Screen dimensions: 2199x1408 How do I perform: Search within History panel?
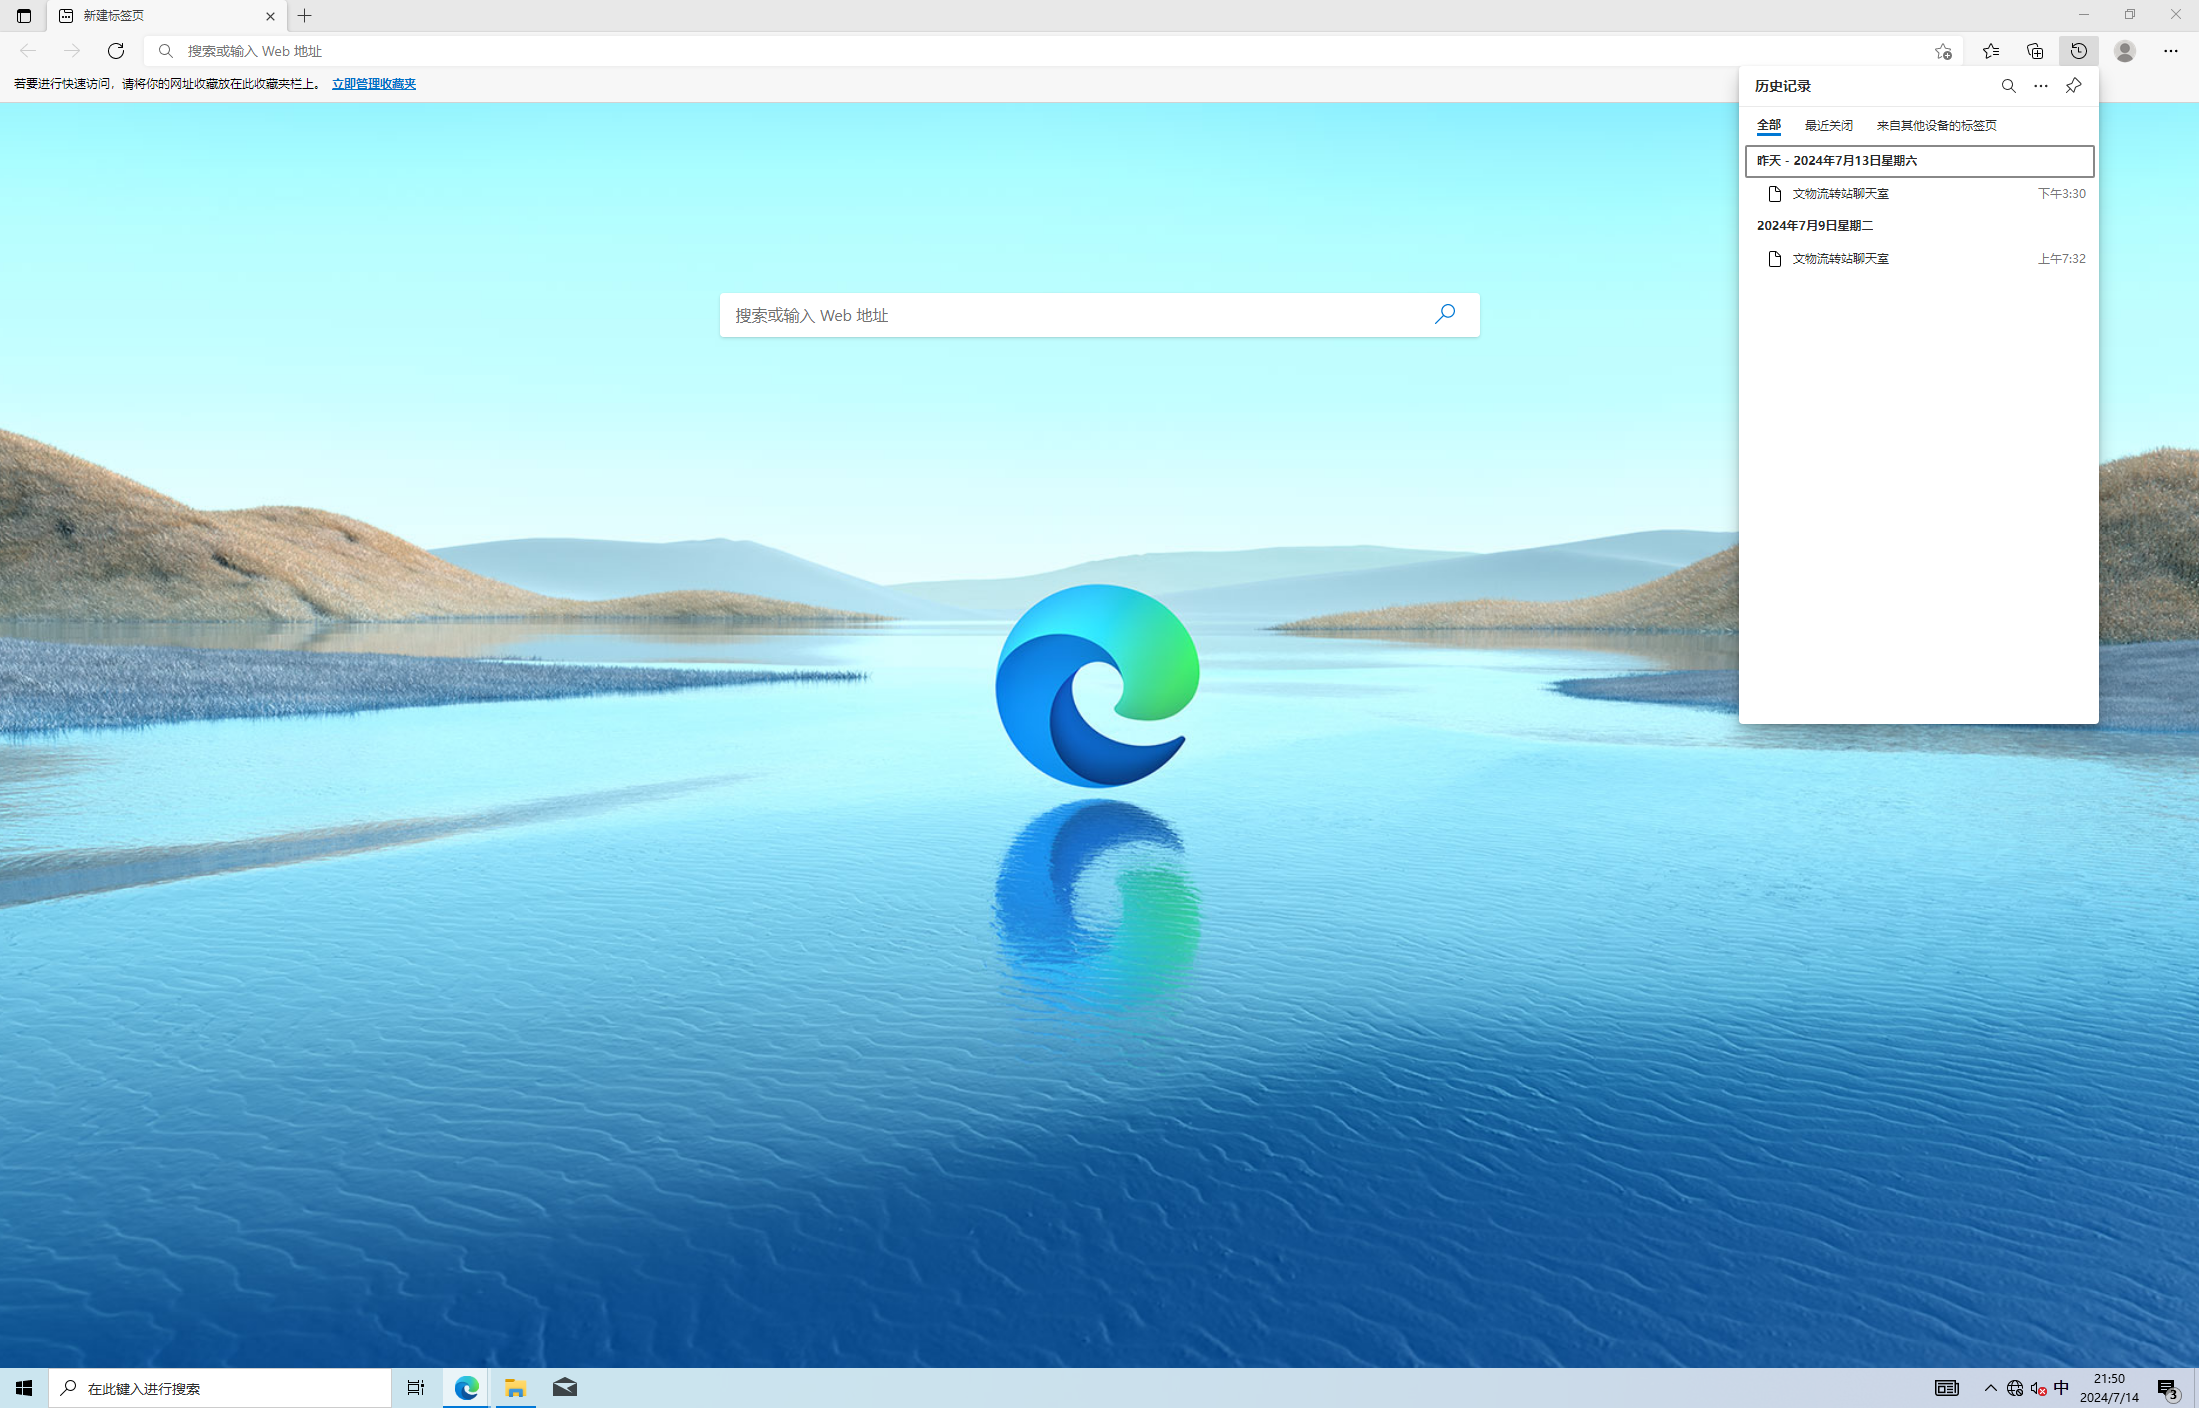click(2008, 86)
